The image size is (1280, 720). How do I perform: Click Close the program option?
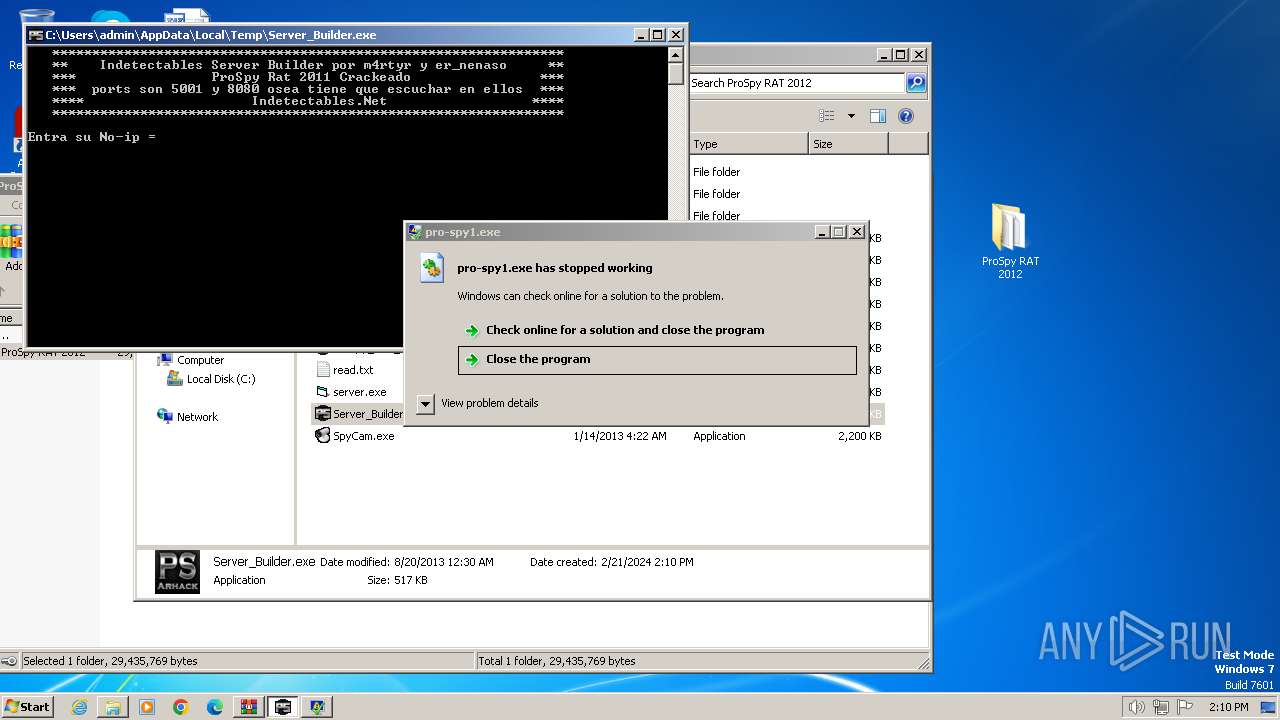click(657, 360)
